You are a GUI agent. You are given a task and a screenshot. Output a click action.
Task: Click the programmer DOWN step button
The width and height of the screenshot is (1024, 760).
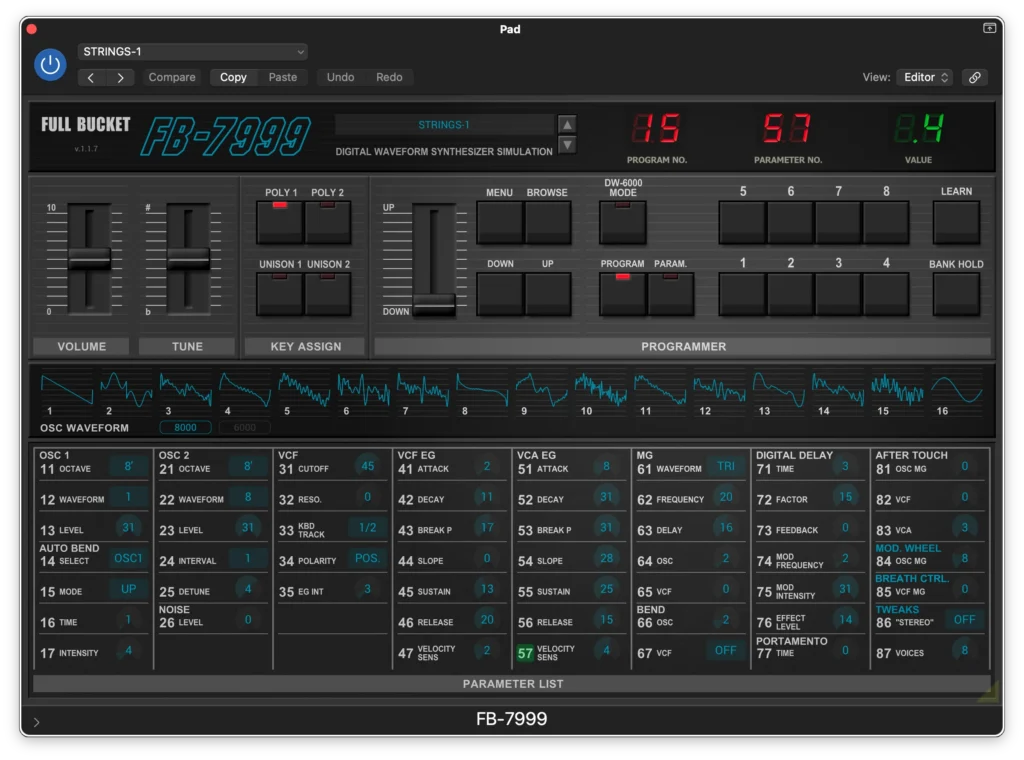[500, 294]
